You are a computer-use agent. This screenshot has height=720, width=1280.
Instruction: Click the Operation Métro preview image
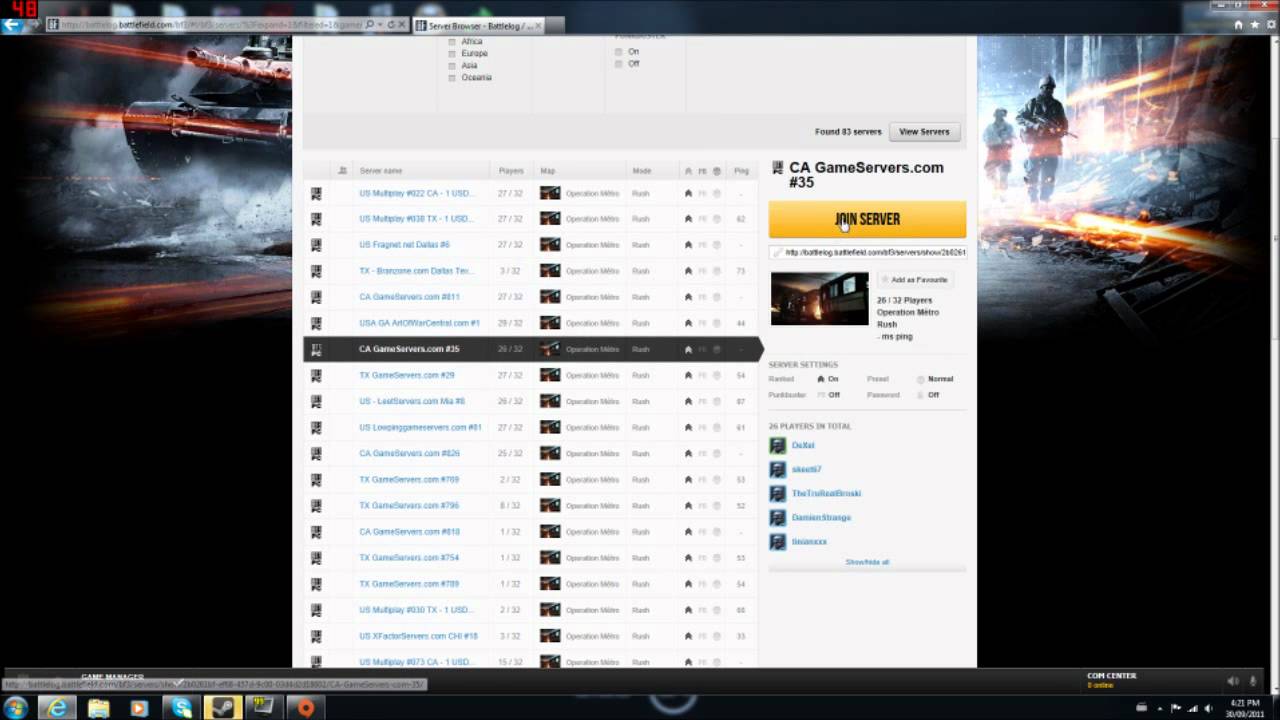coord(819,298)
